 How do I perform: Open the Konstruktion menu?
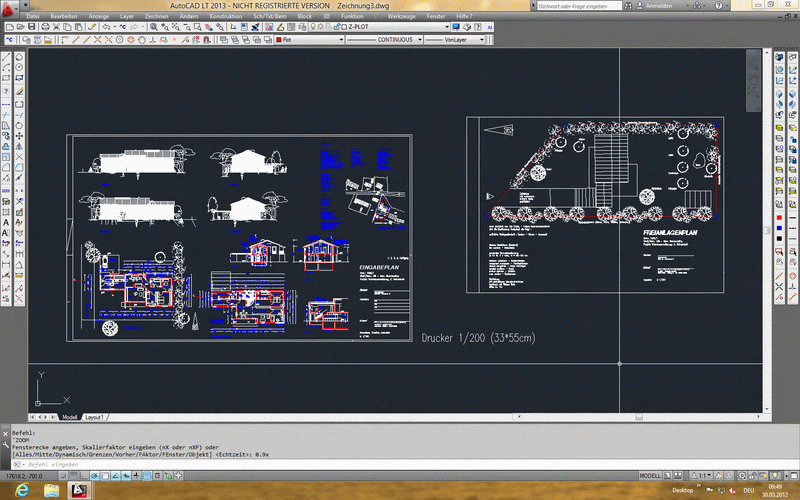coord(226,16)
